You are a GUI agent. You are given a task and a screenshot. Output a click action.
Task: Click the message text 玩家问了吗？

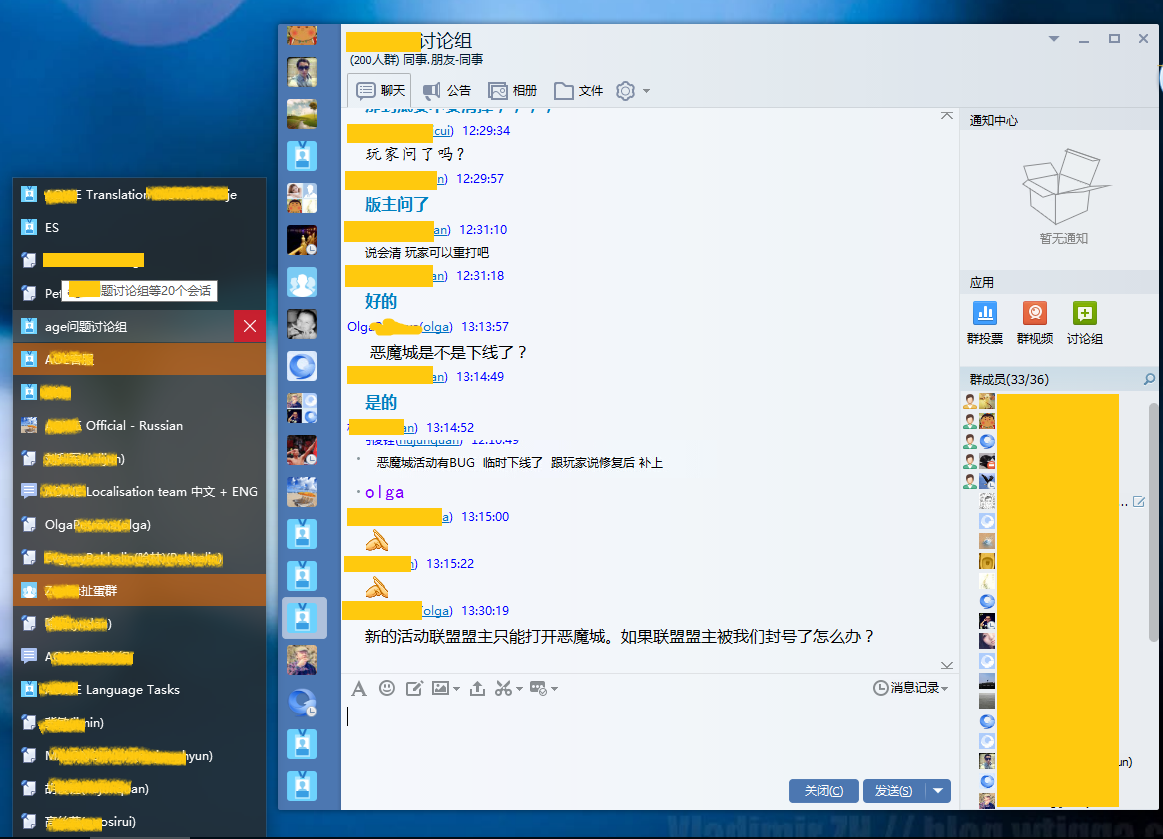tap(415, 154)
